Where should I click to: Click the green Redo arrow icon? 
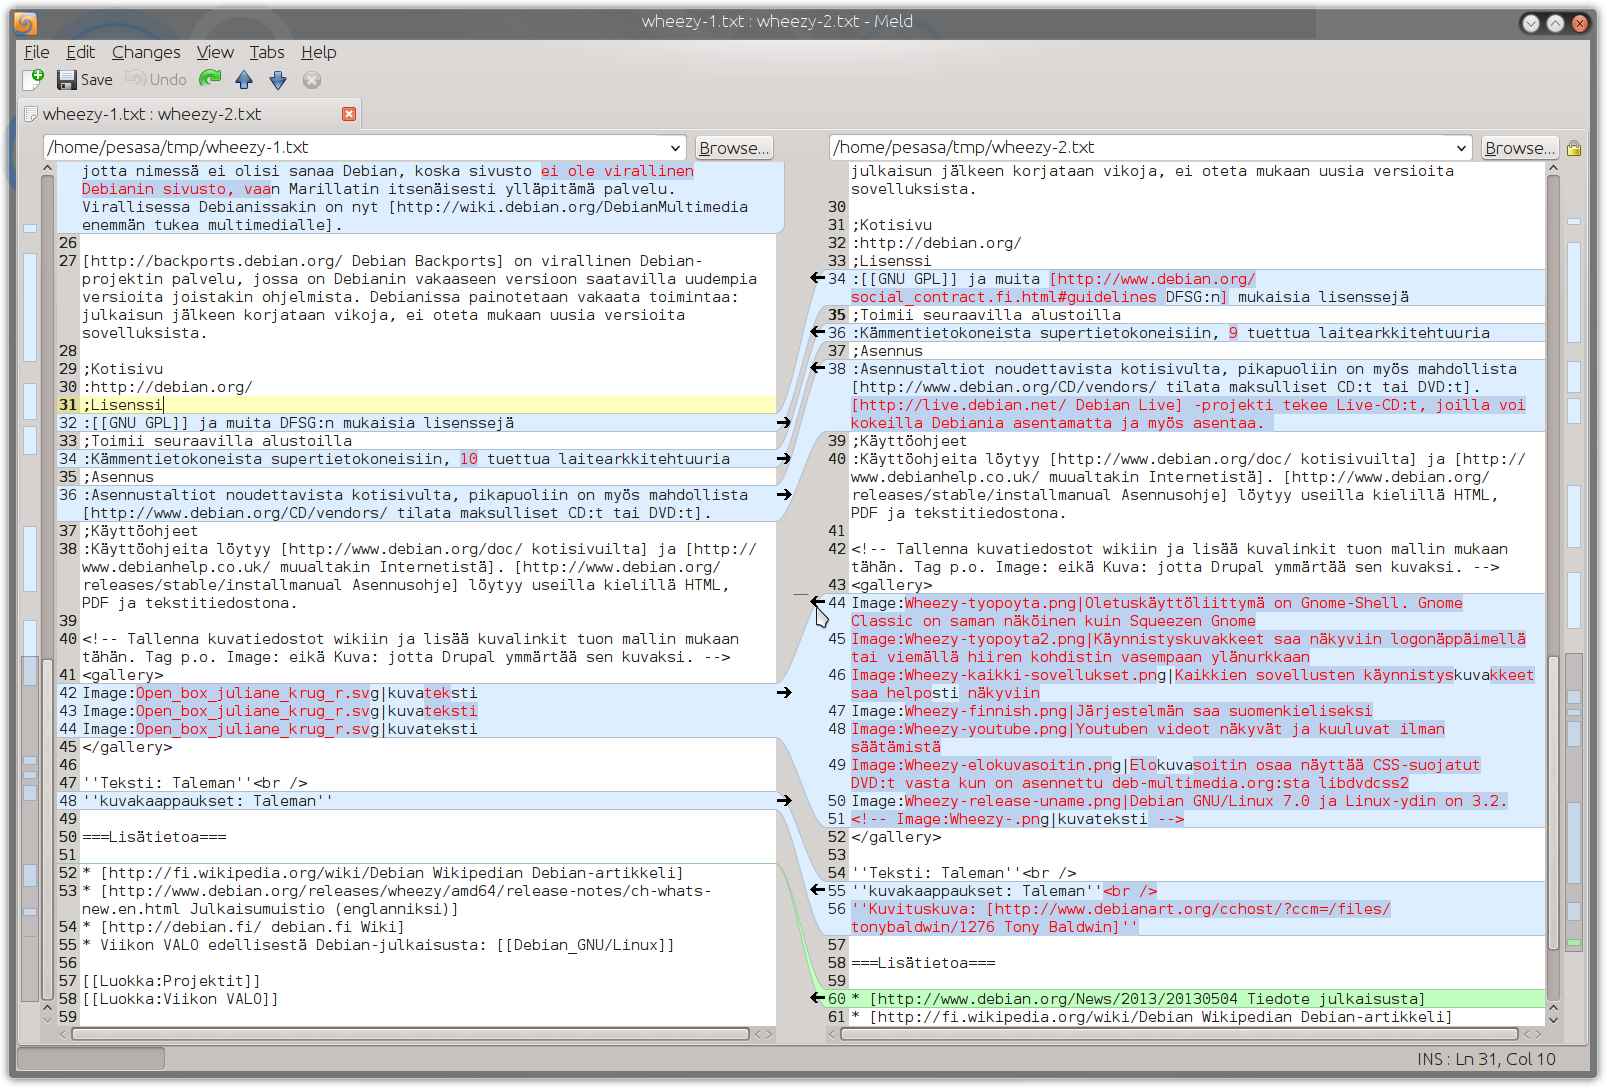coord(210,79)
